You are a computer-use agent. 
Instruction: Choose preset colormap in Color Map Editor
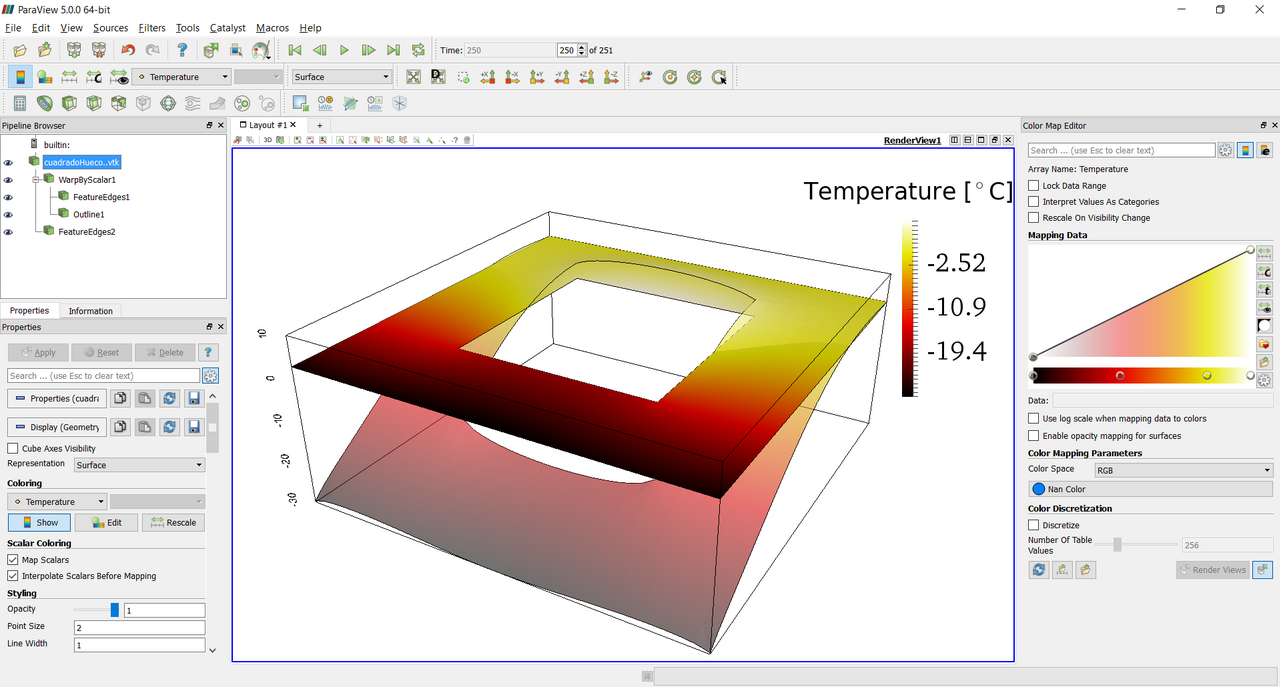[x=1265, y=344]
